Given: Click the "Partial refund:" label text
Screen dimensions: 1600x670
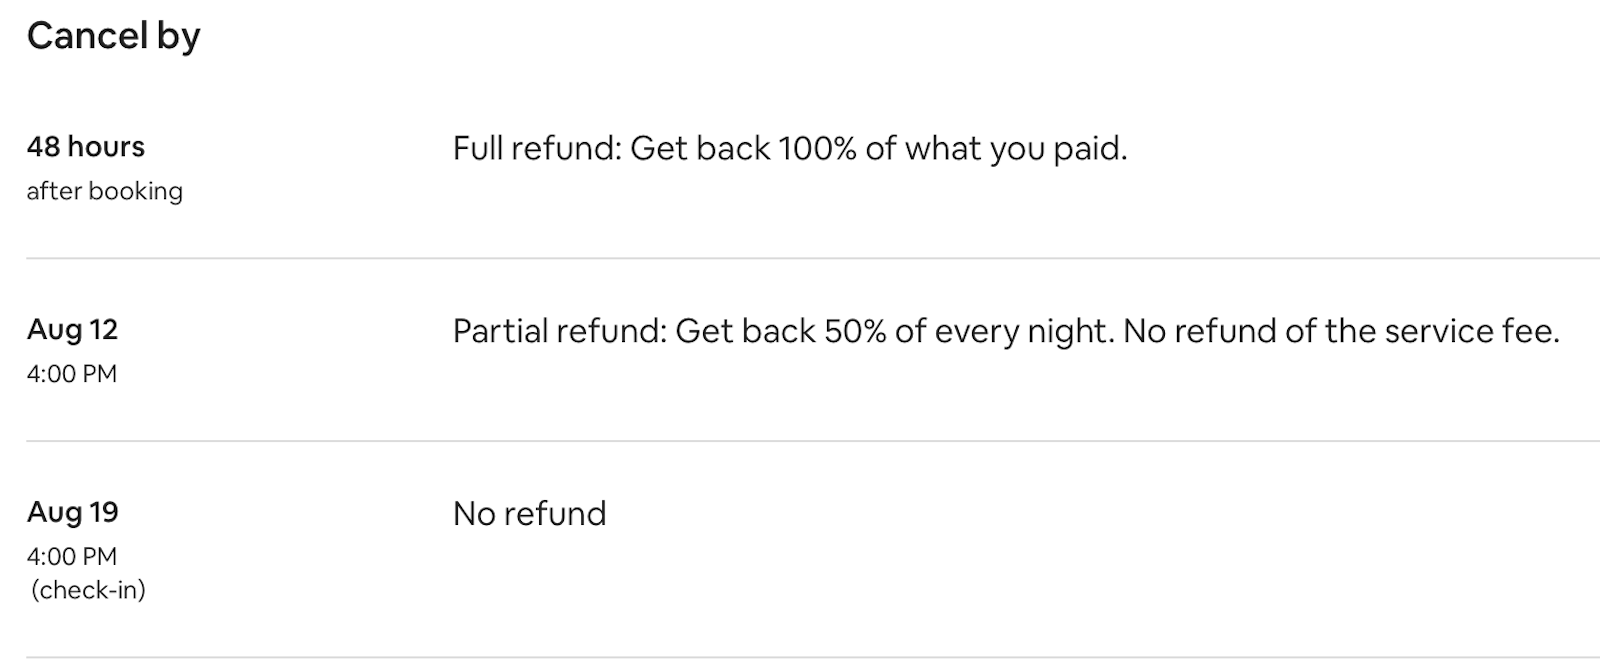Looking at the screenshot, I should pos(560,331).
